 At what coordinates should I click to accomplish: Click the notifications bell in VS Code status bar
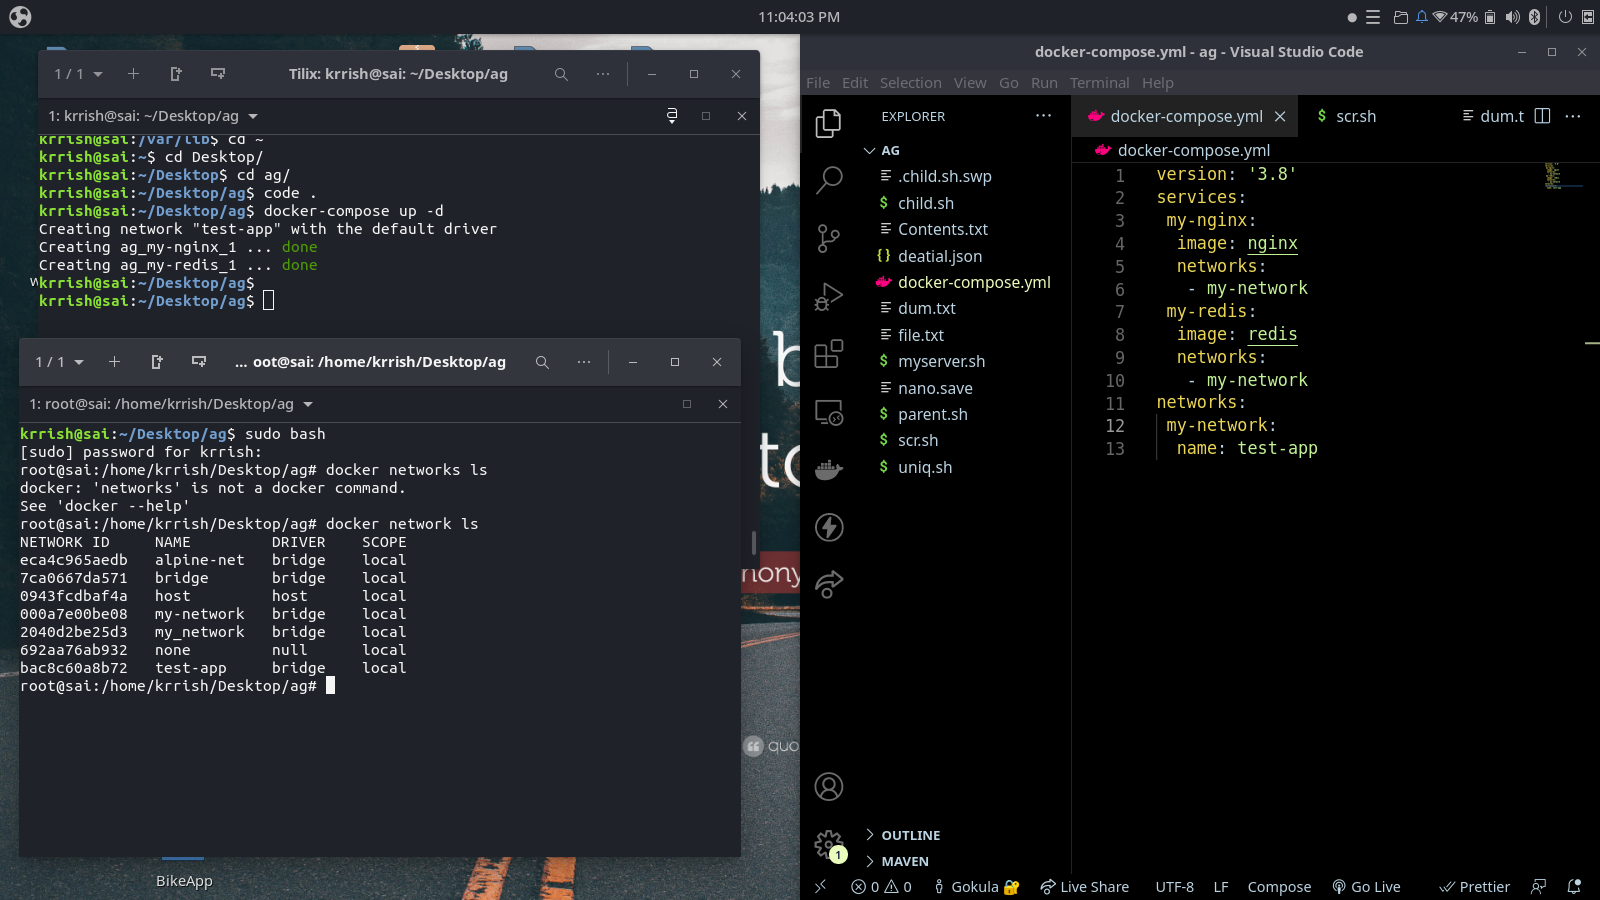1574,887
